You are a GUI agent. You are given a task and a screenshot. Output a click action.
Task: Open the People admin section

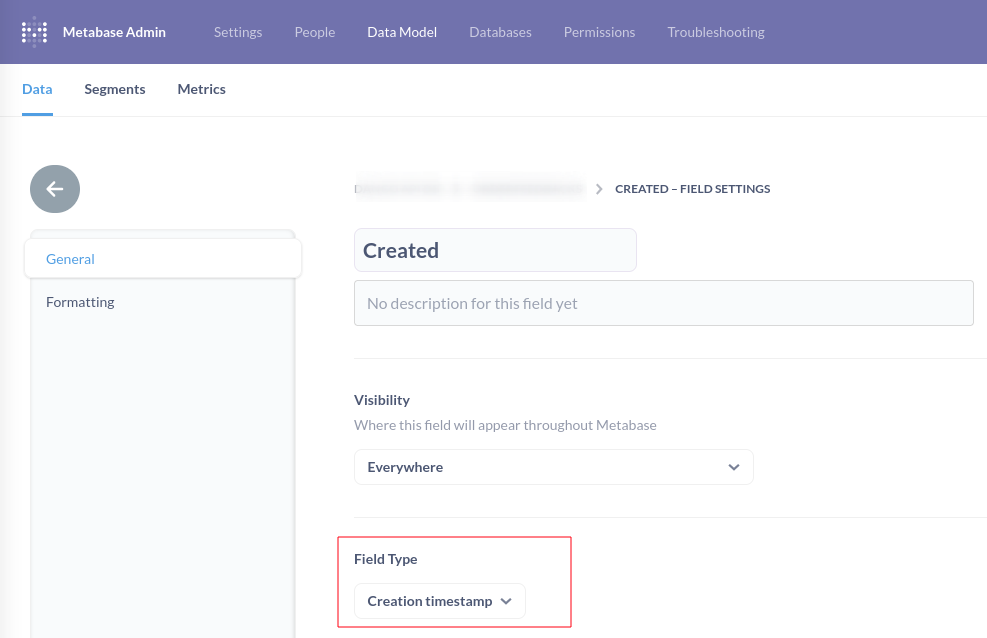tap(314, 32)
